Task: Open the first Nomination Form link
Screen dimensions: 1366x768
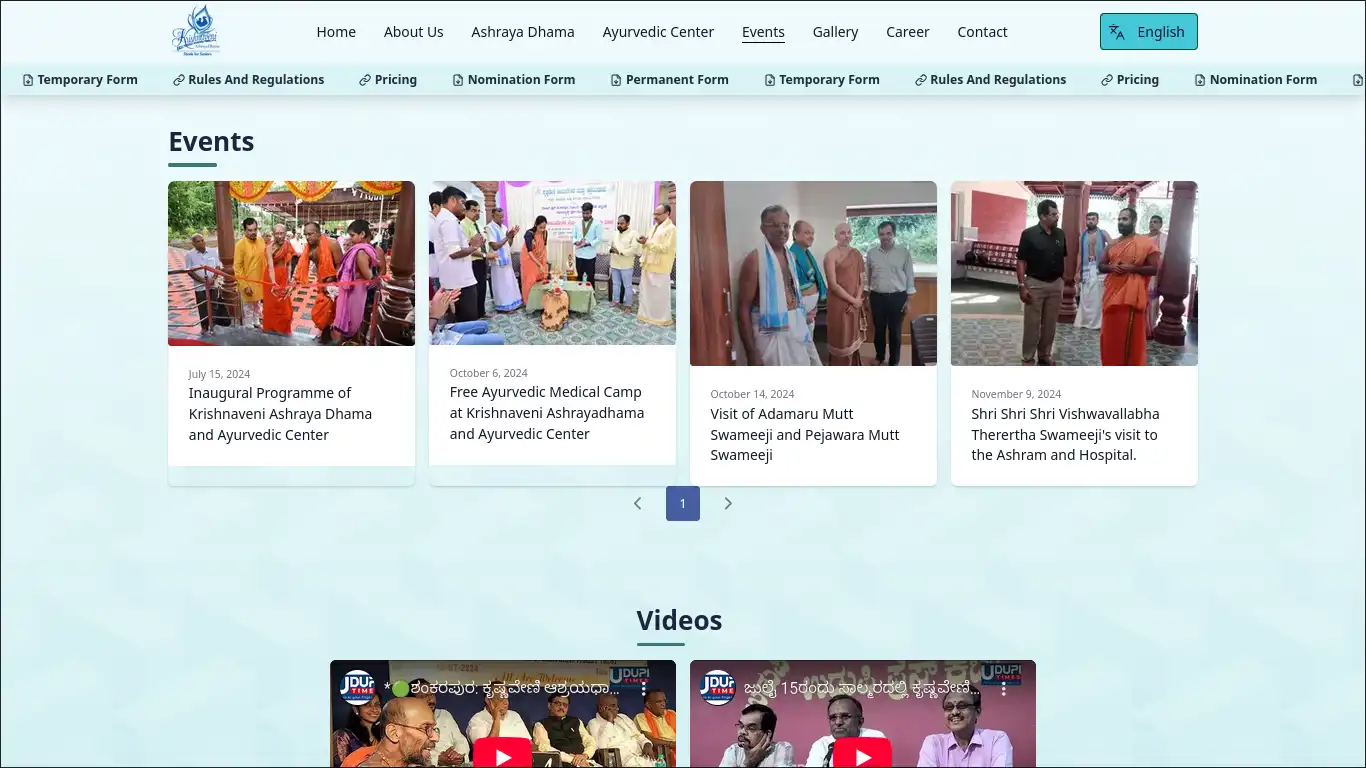Action: pos(513,80)
